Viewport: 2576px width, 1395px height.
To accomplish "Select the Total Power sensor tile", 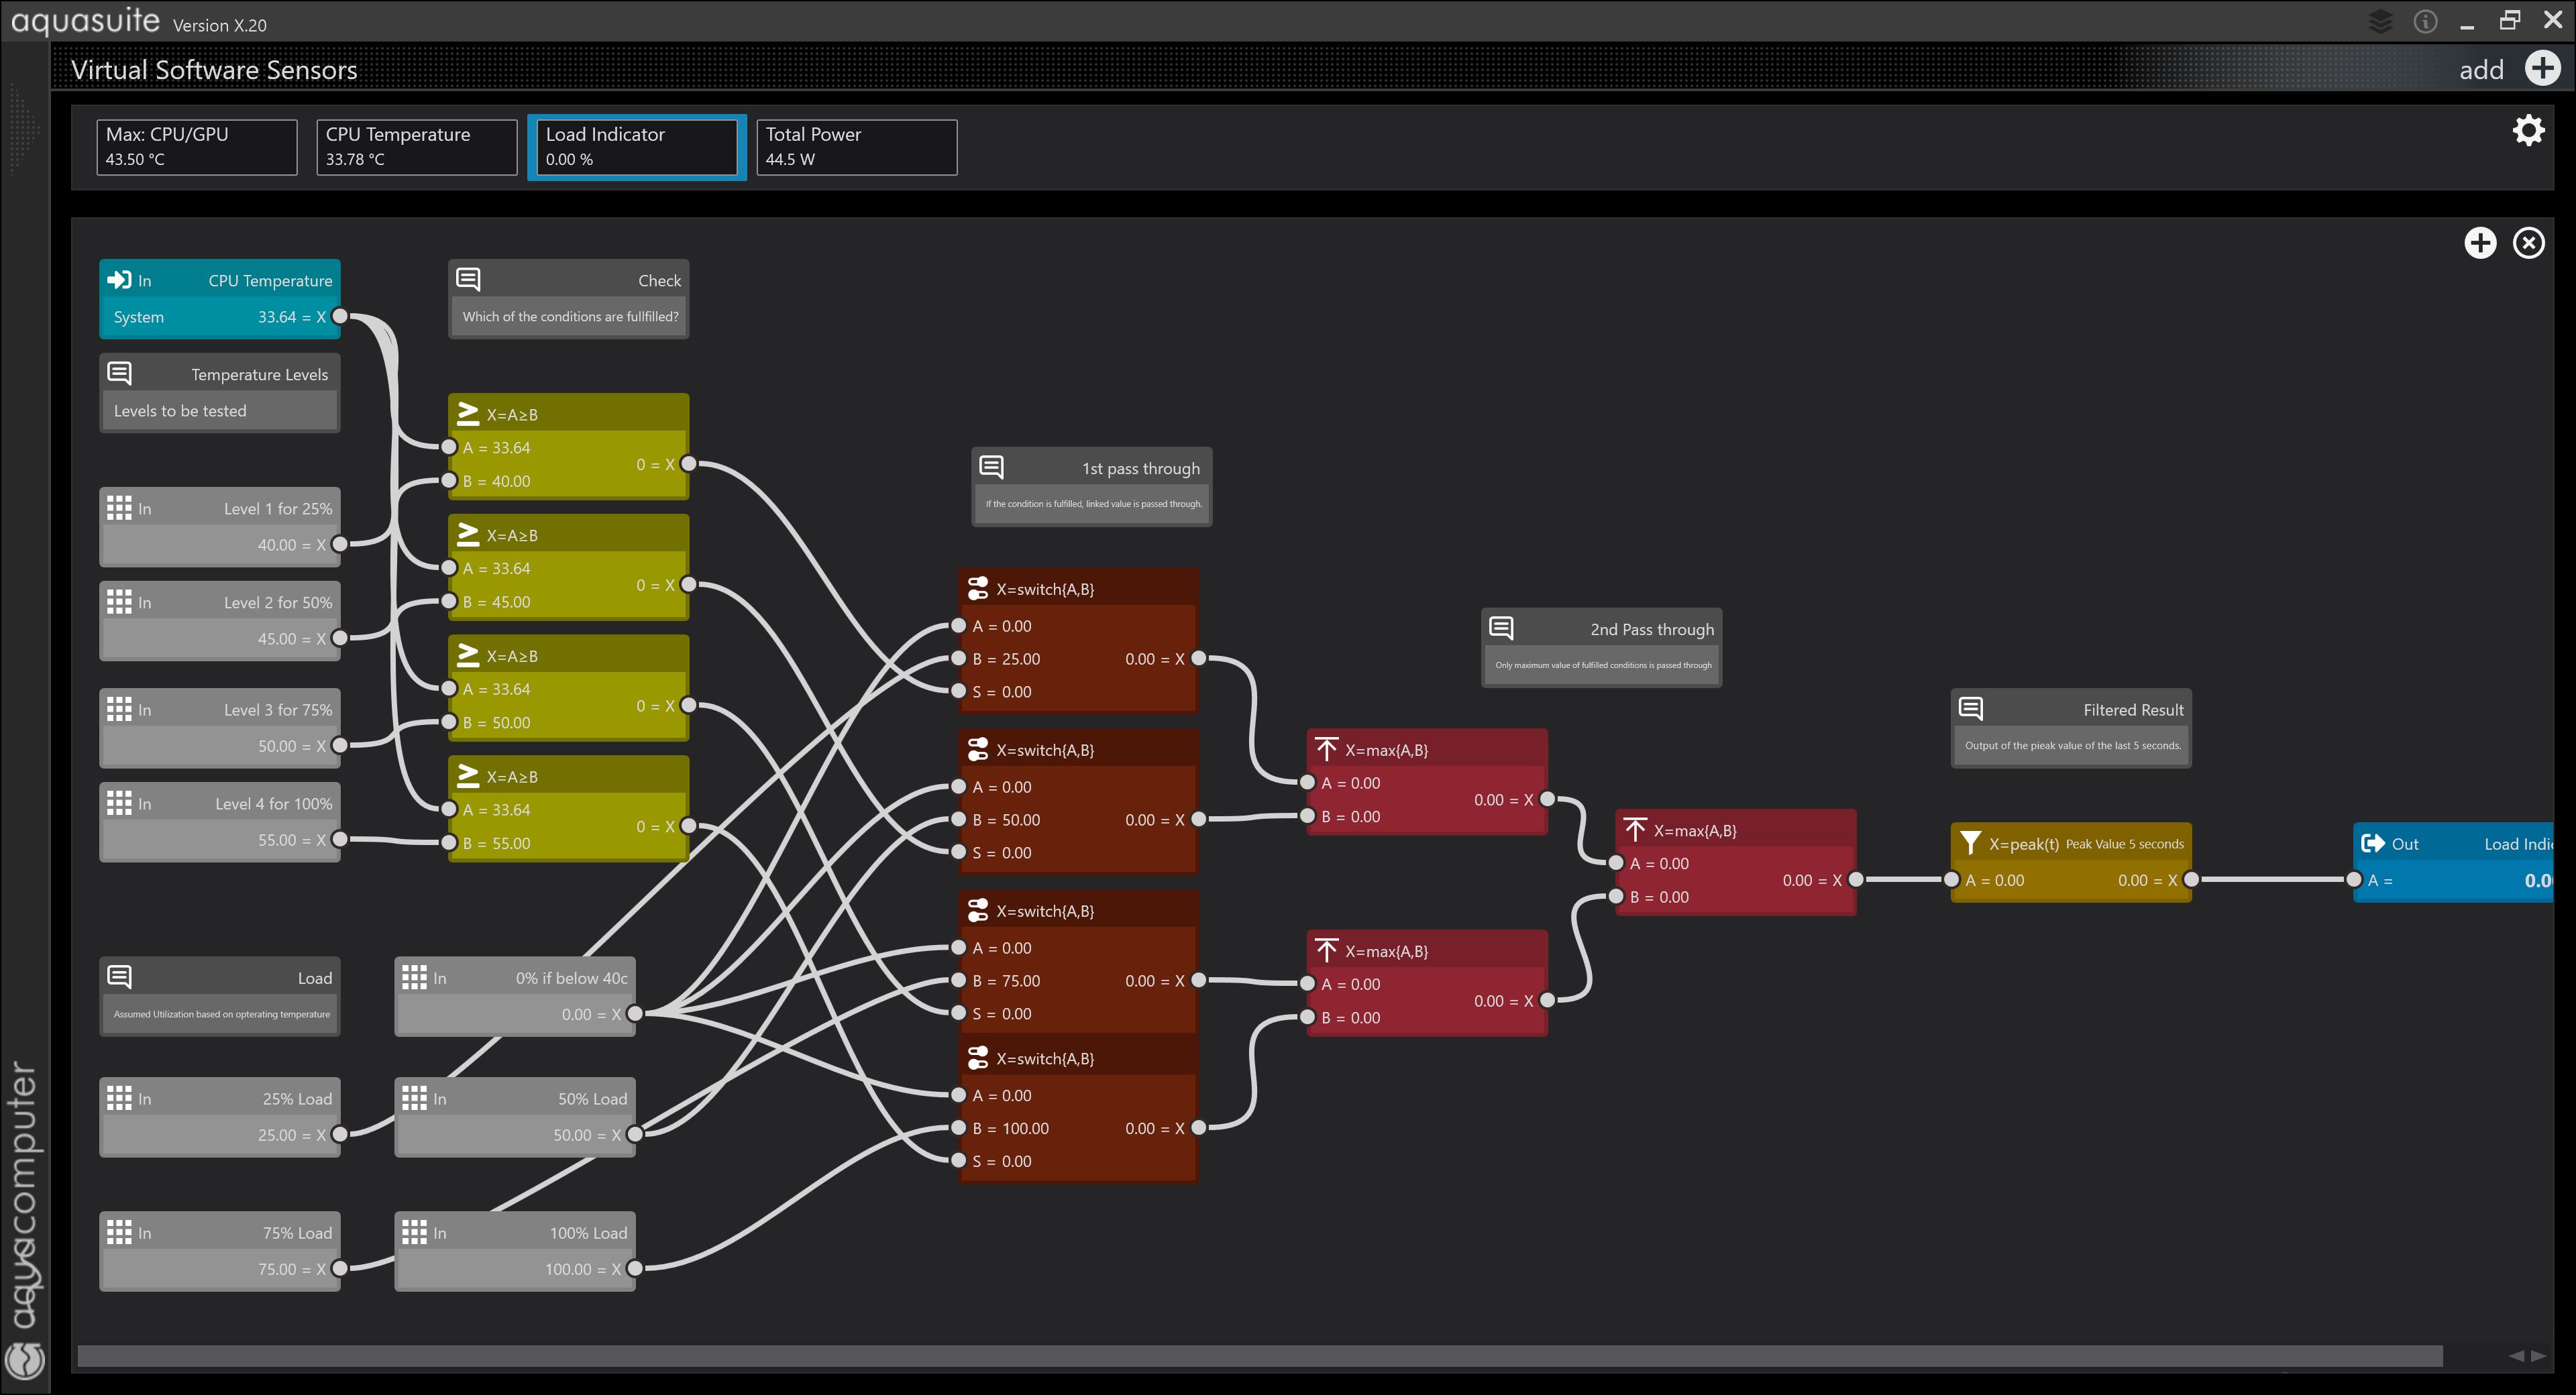I will pyautogui.click(x=856, y=147).
